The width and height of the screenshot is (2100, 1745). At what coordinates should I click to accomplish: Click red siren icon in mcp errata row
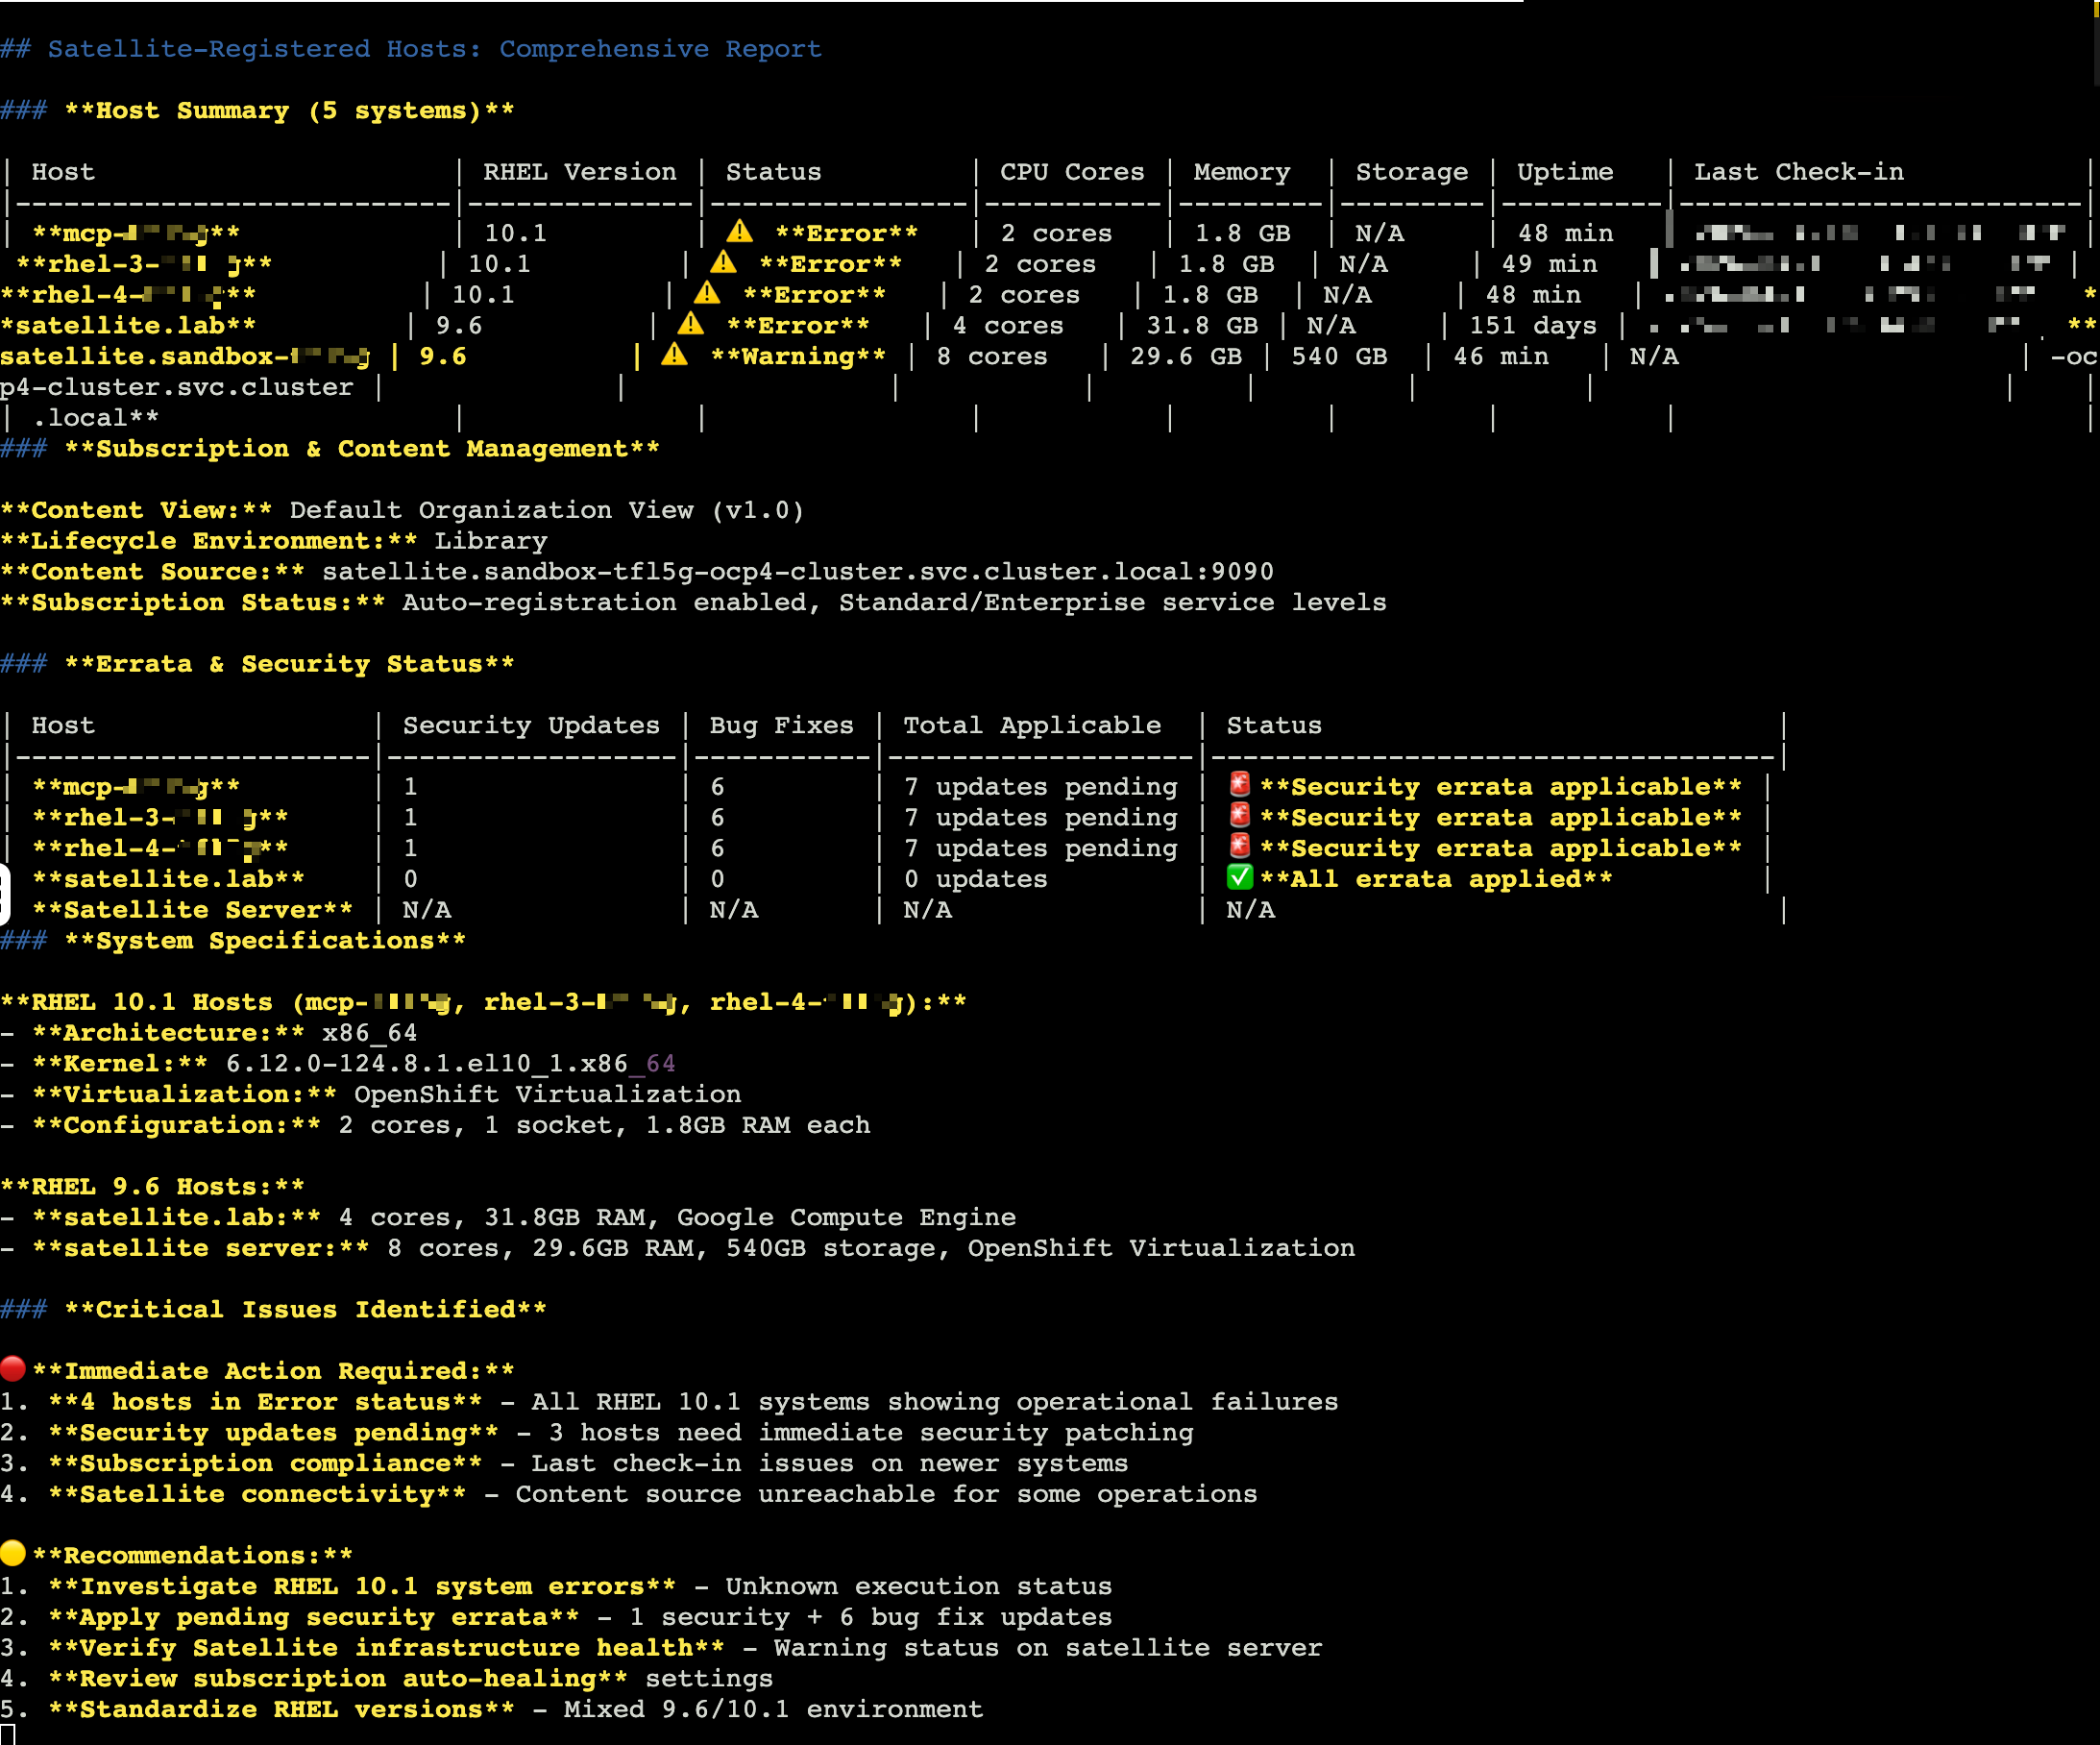(x=1239, y=785)
